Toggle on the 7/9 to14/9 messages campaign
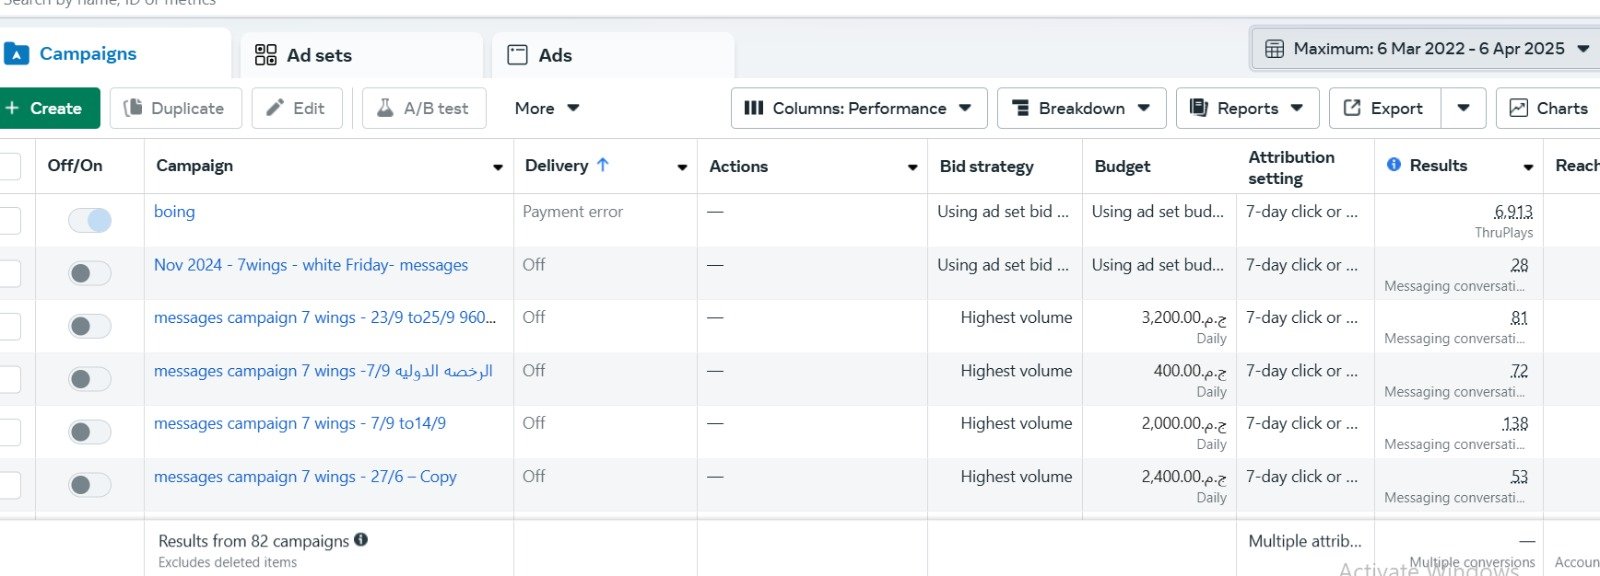The image size is (1600, 576). click(x=90, y=432)
